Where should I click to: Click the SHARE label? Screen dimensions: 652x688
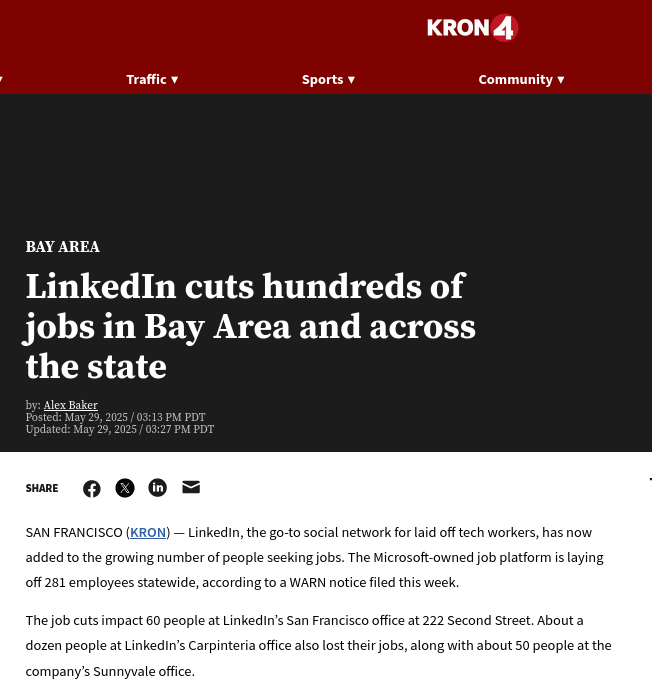[42, 488]
